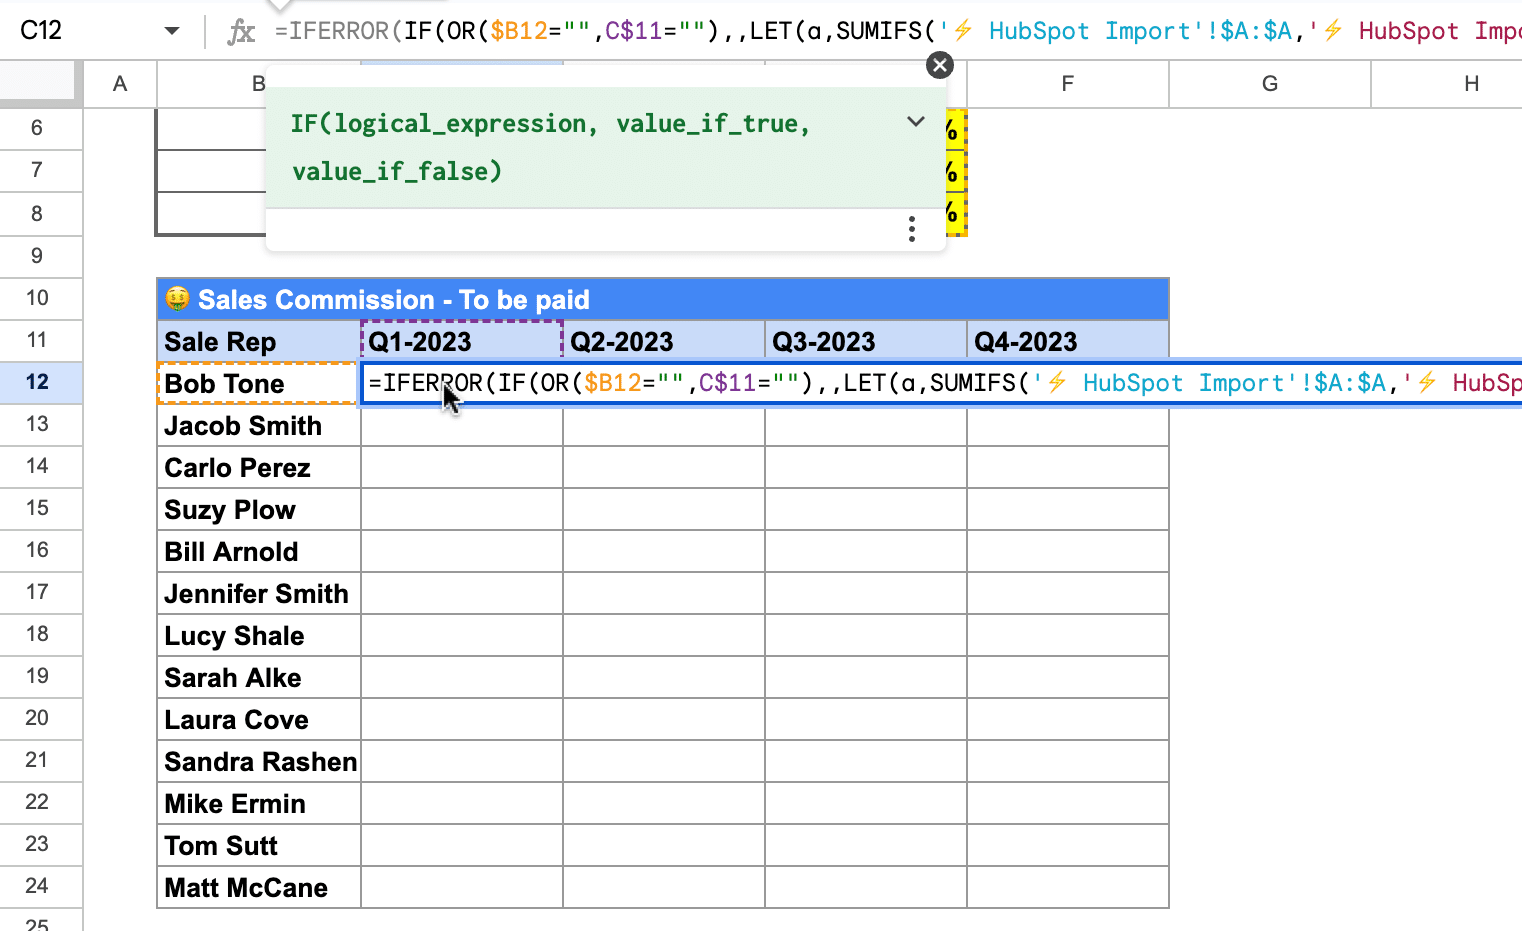Select row 12 header
Image resolution: width=1522 pixels, height=931 pixels.
coord(38,382)
